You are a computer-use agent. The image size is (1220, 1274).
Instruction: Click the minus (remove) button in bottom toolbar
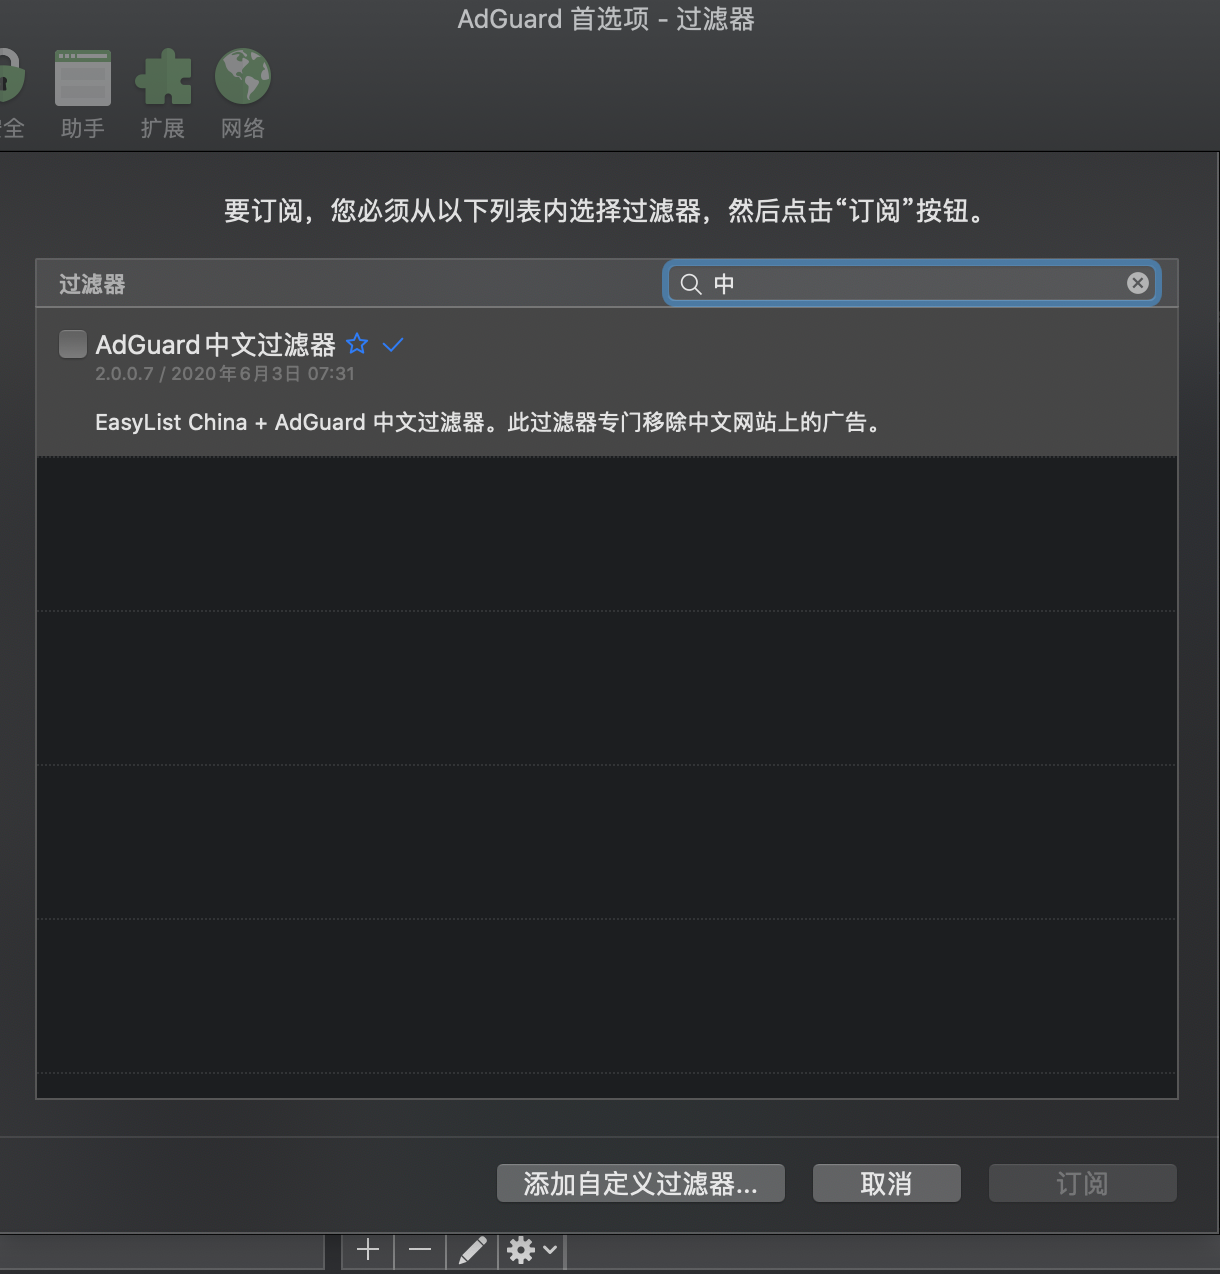[420, 1250]
